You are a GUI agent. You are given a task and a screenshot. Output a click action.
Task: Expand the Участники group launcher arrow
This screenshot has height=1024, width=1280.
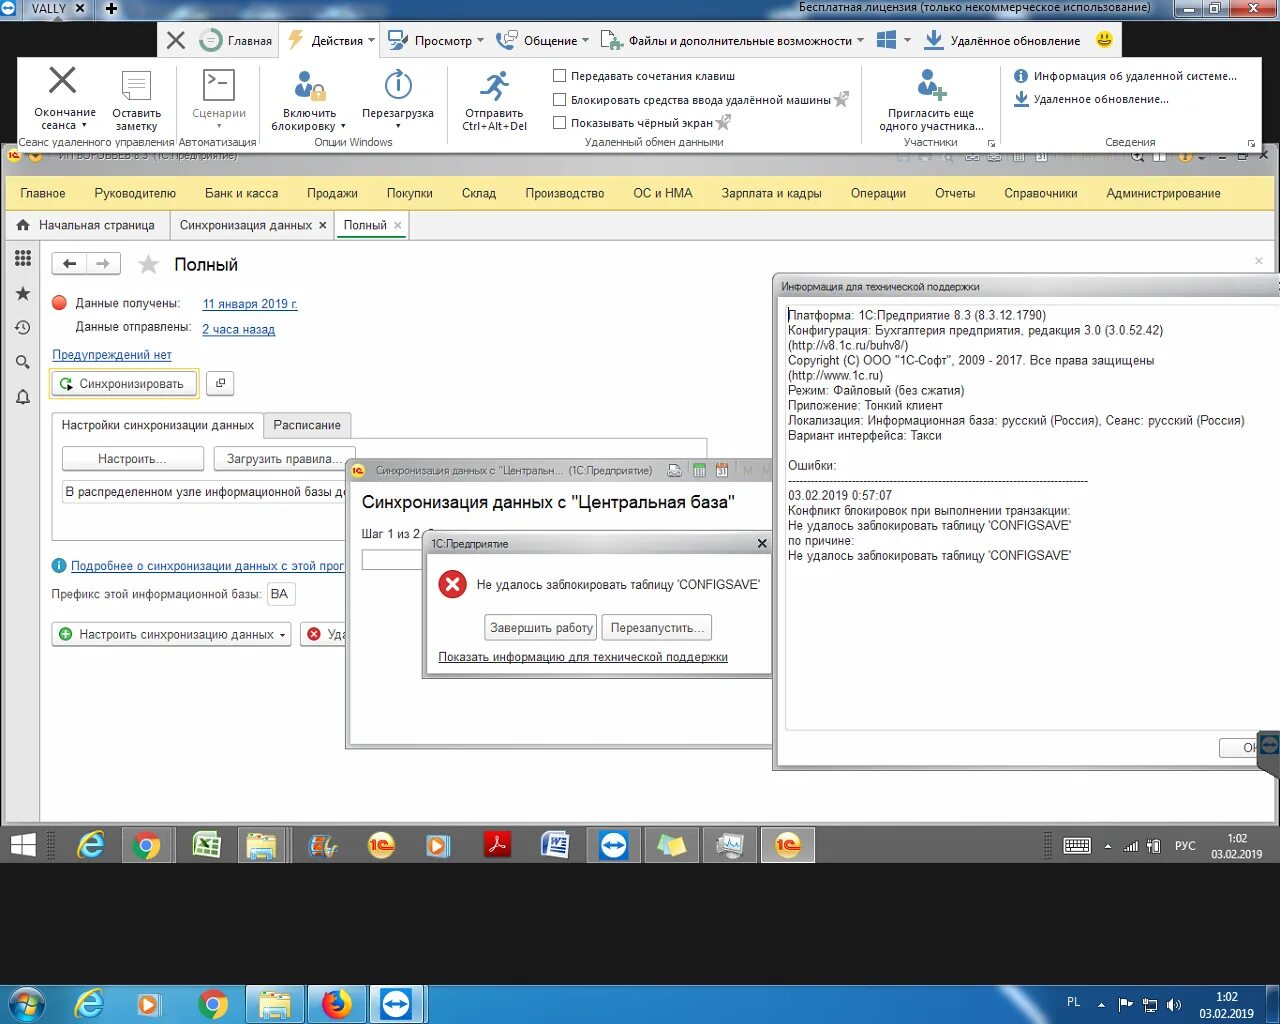coord(991,143)
